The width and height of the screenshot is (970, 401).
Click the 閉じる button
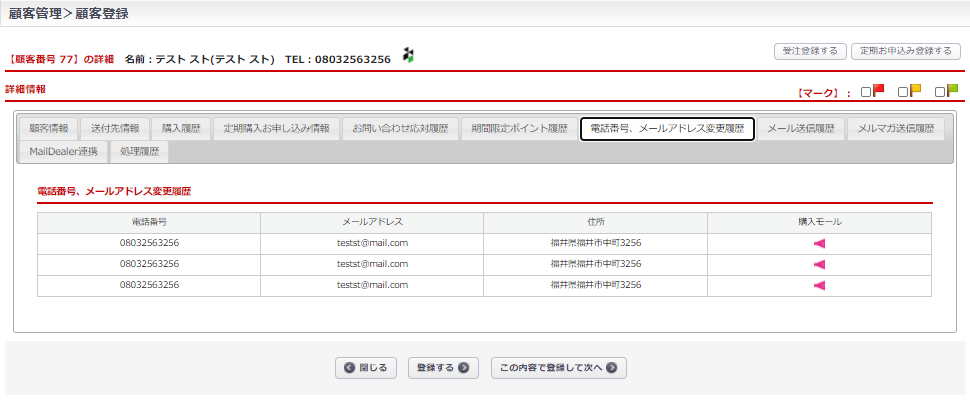[x=366, y=368]
